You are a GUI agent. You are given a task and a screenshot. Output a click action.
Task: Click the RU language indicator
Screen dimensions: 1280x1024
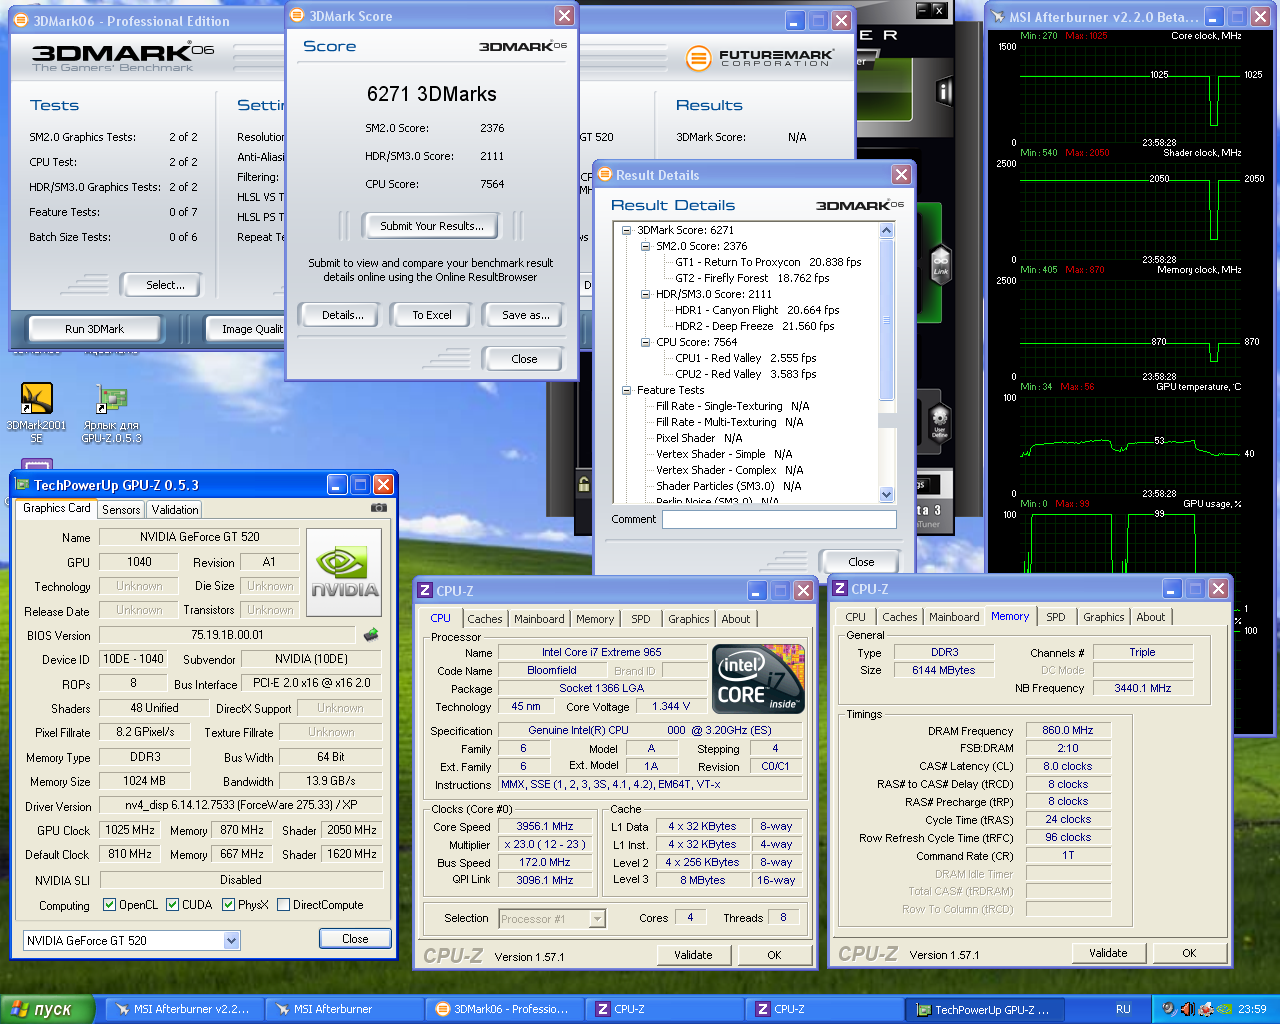(1123, 1009)
